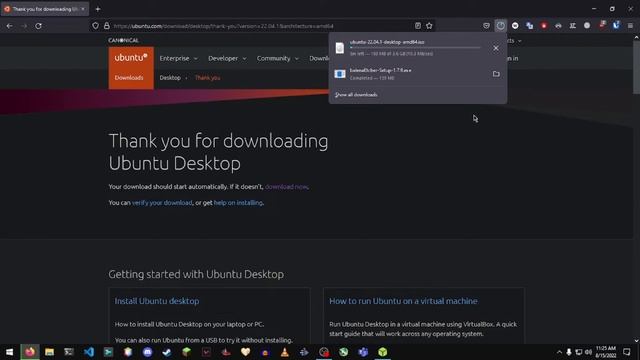The image size is (640, 360).
Task: Open the help on installing link
Action: (x=238, y=202)
